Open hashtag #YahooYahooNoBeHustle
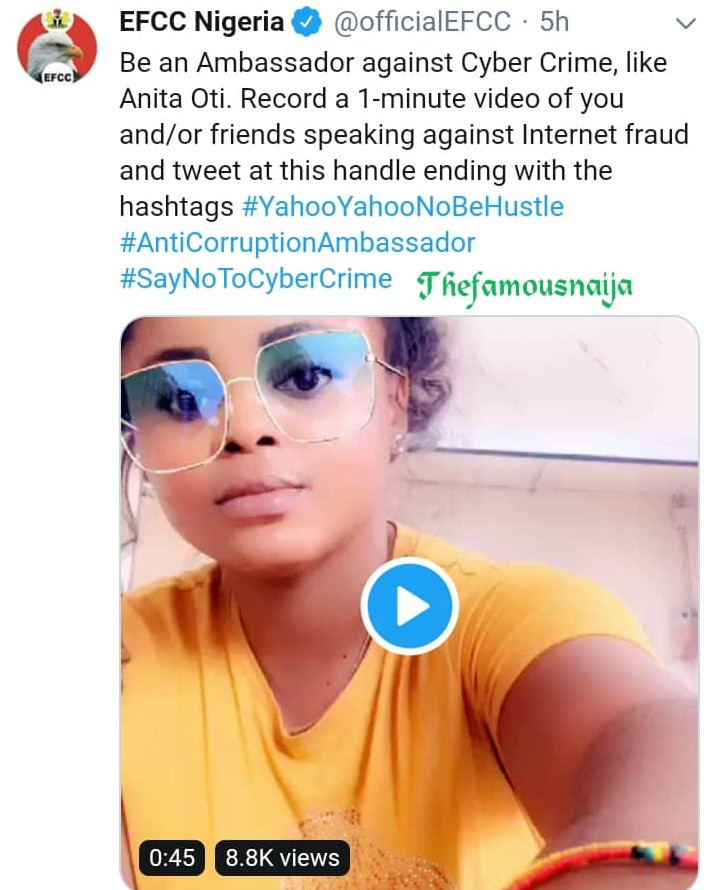Screen dimensions: 715x890 (x=403, y=207)
